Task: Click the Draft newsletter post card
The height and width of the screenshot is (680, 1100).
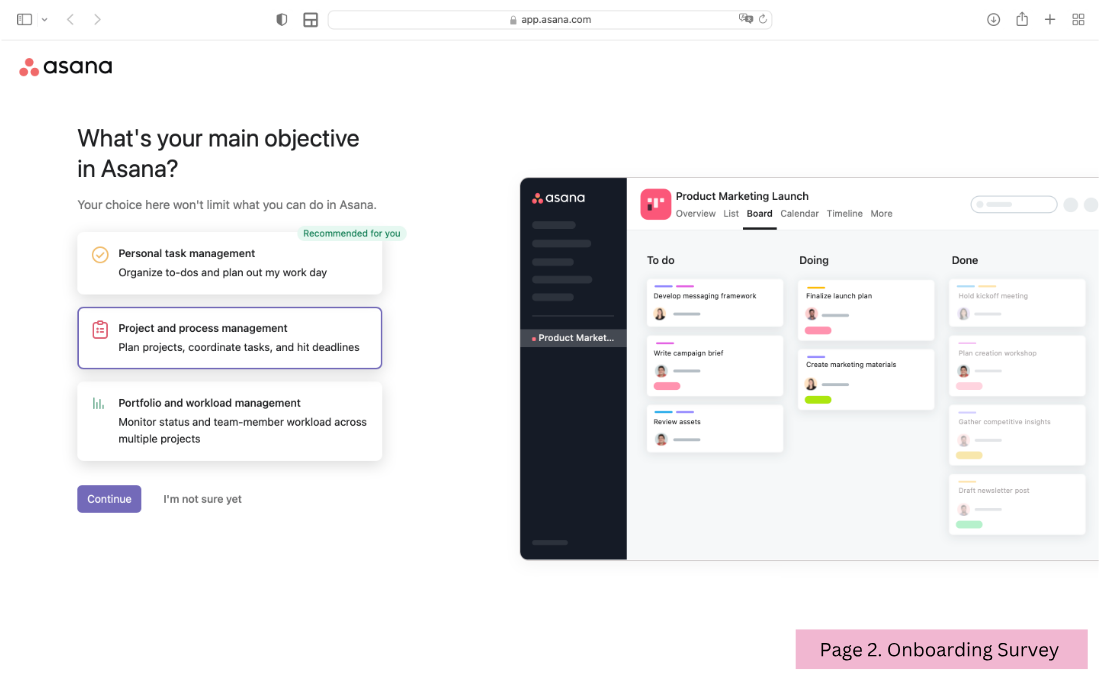Action: (x=1017, y=505)
